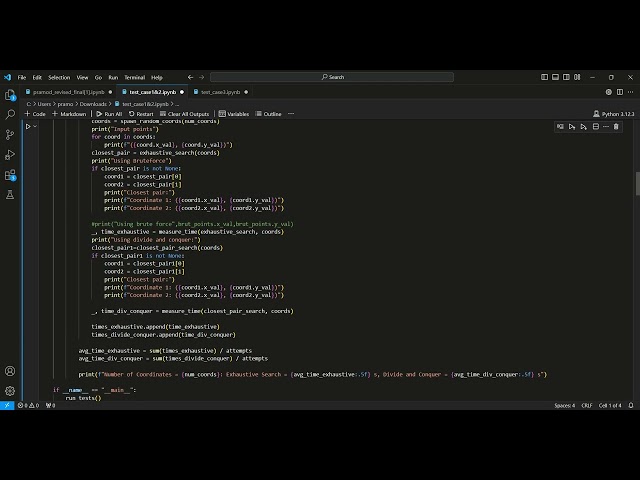Click the editor vertical scrollbar thumb
The height and width of the screenshot is (480, 640).
click(x=637, y=184)
